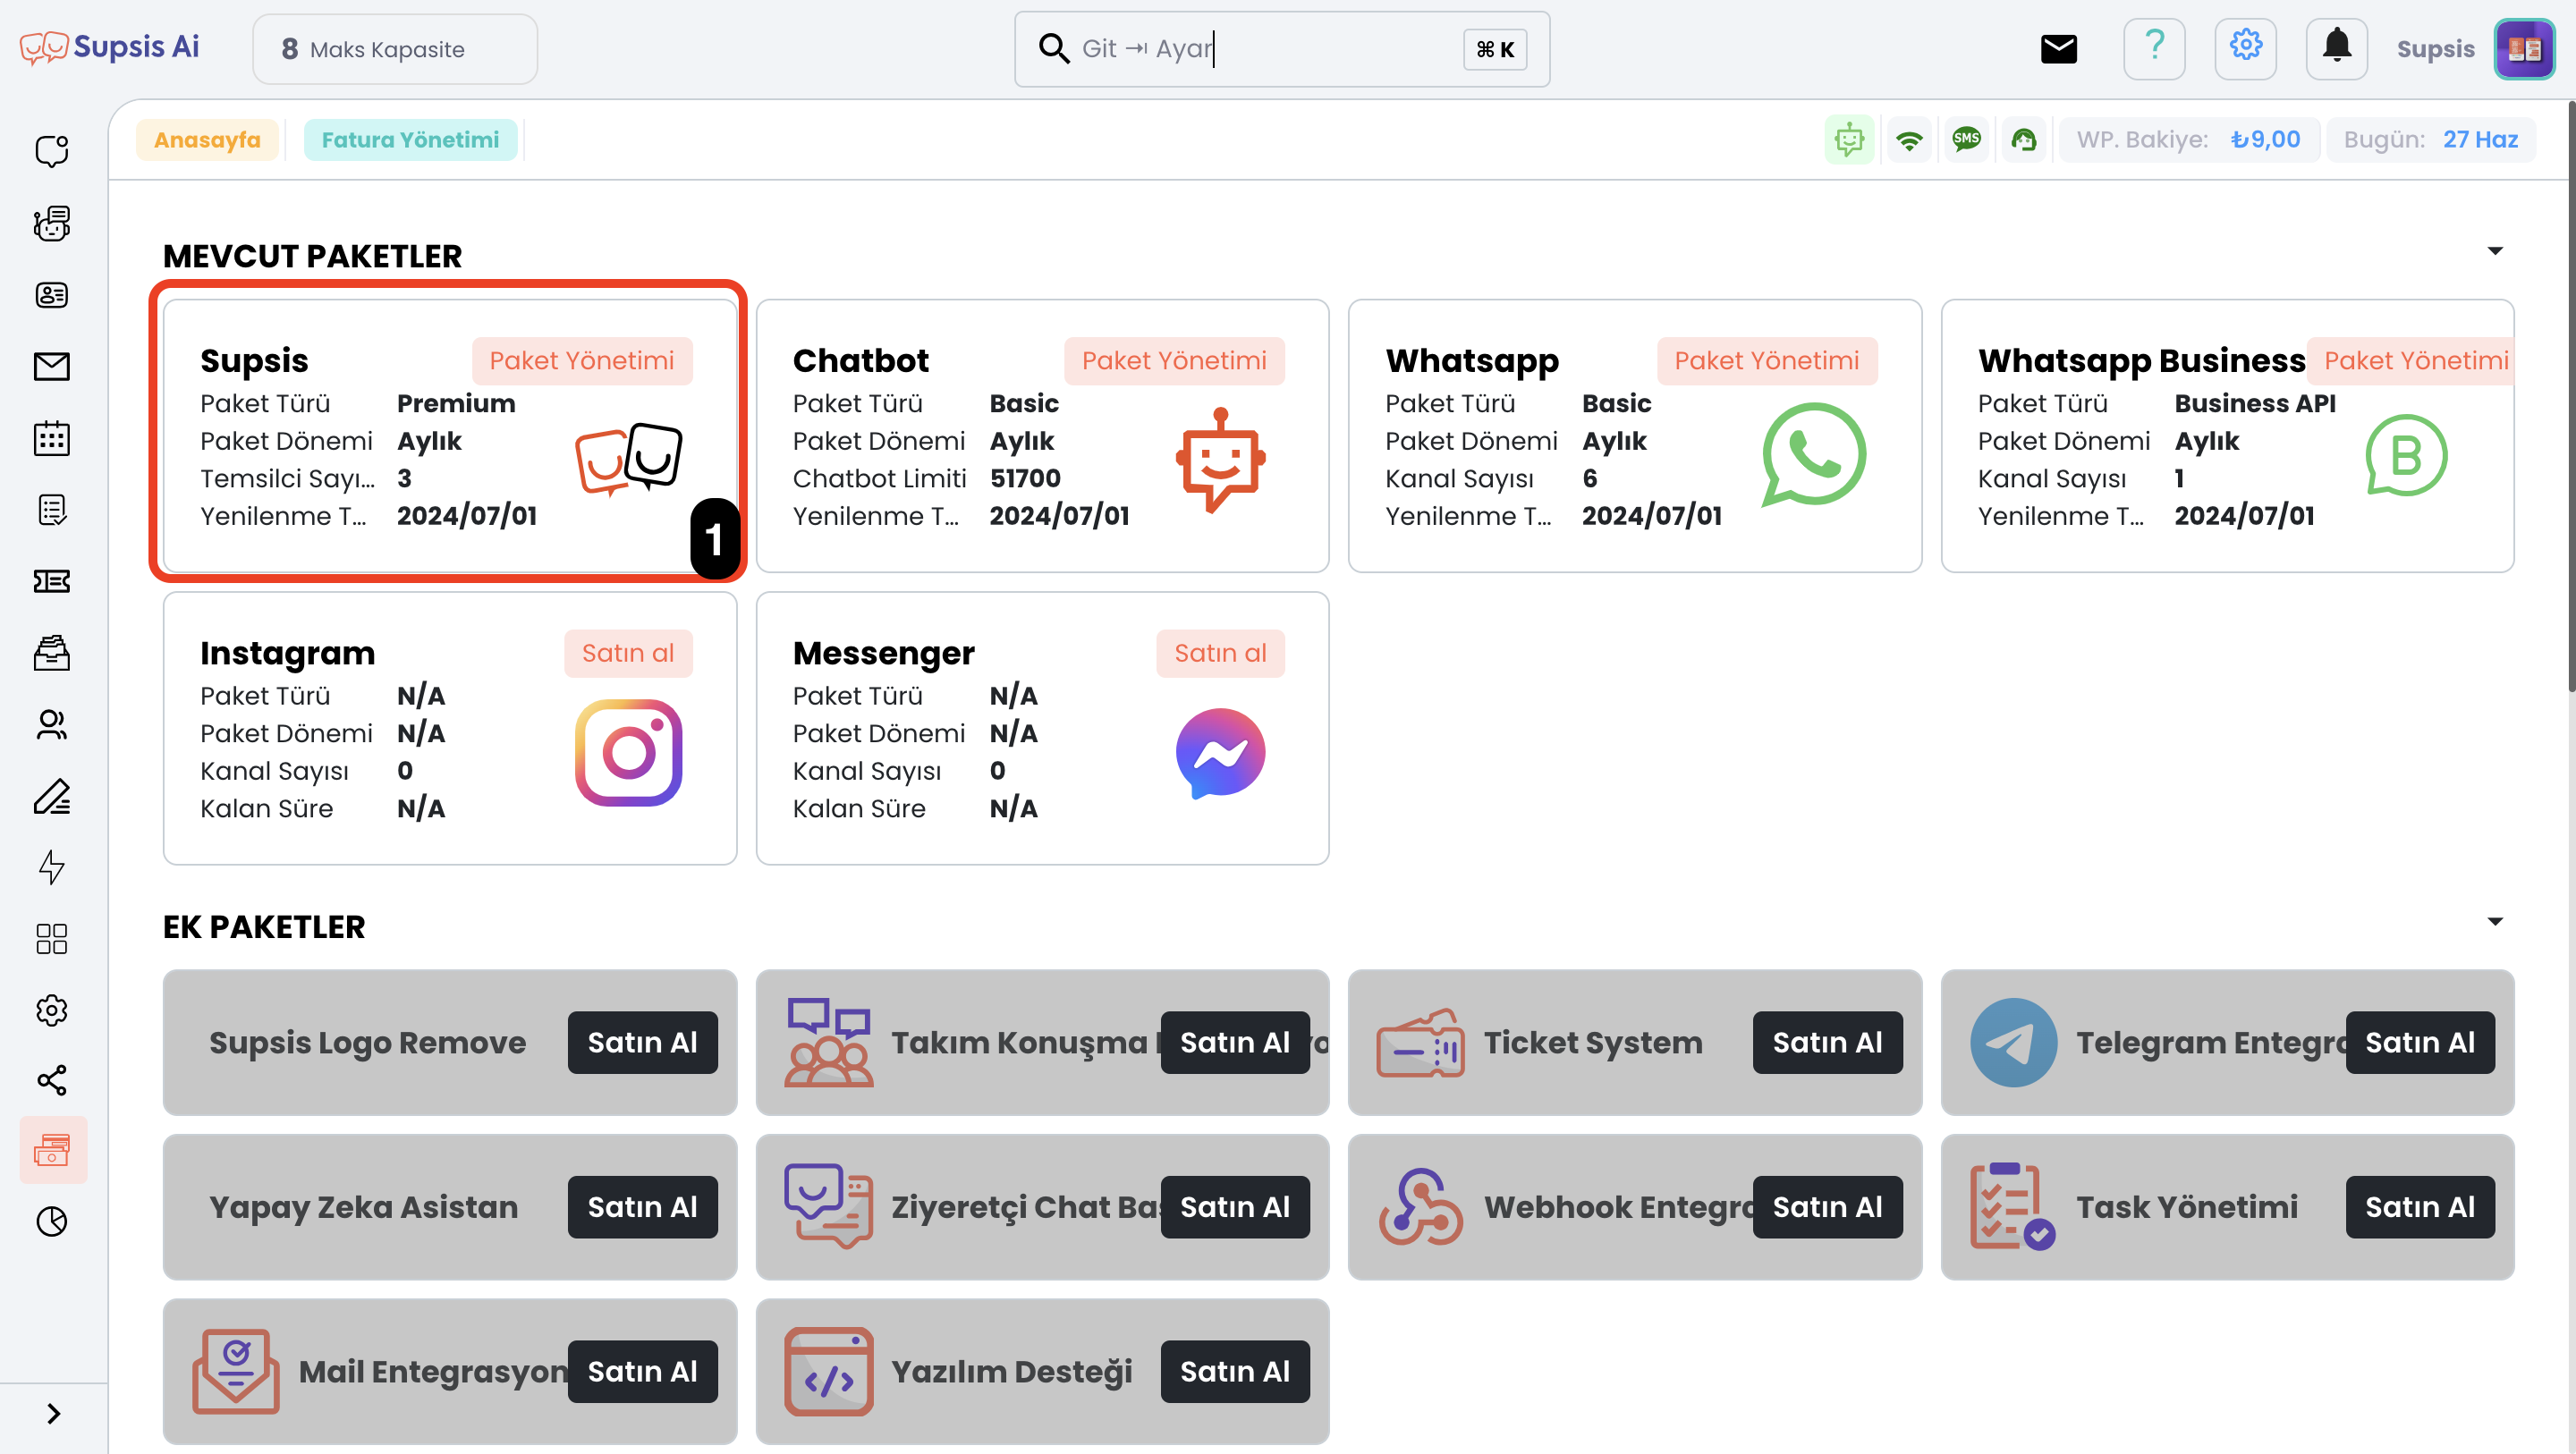Expand the sidebar with the chevron arrow

[54, 1413]
